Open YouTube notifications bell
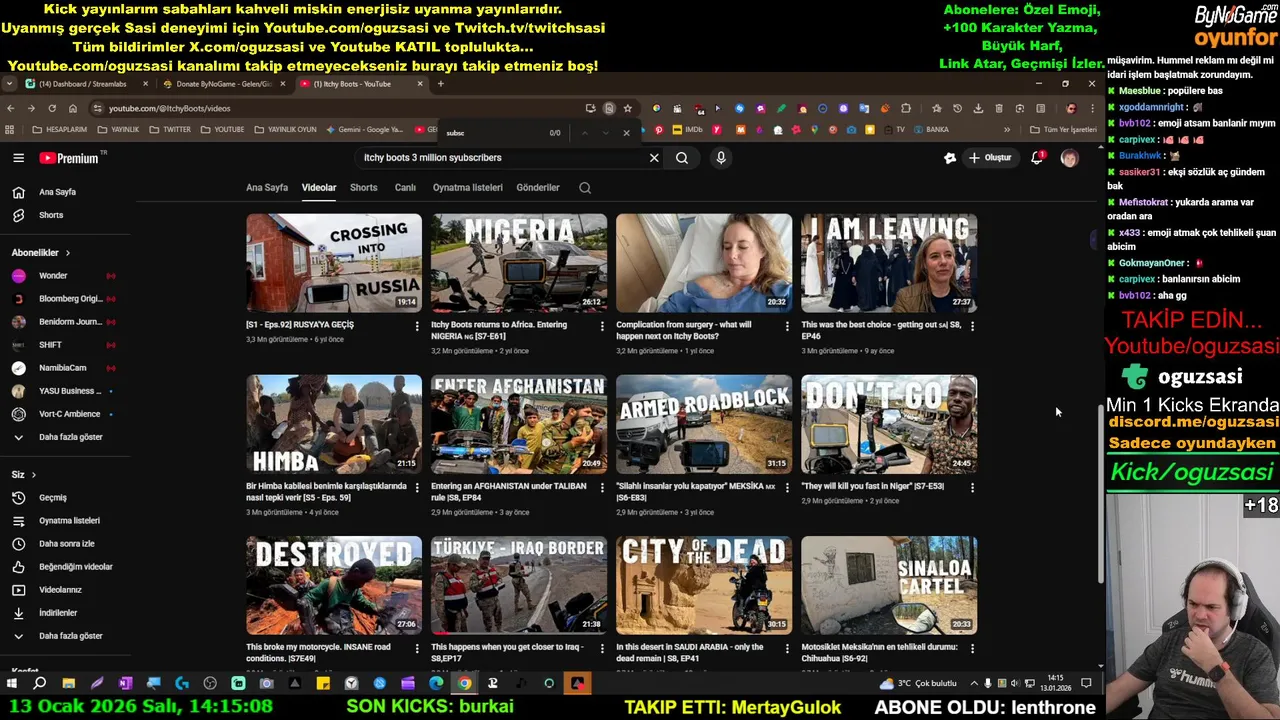The height and width of the screenshot is (720, 1280). point(1037,158)
